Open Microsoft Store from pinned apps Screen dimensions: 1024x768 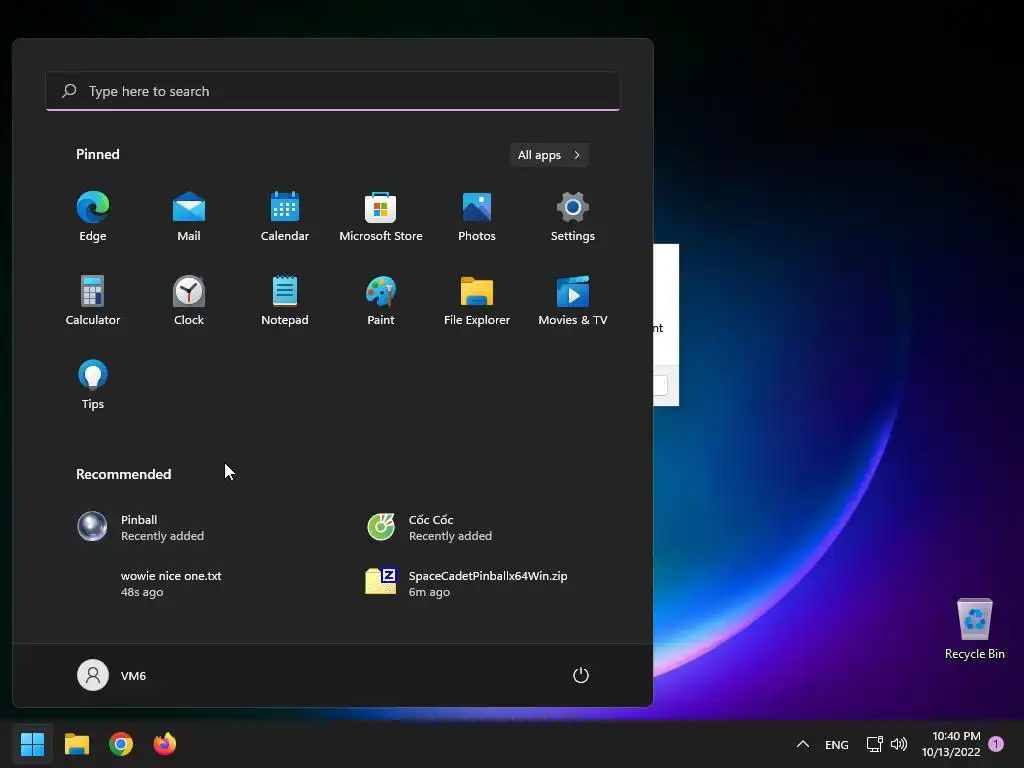381,217
